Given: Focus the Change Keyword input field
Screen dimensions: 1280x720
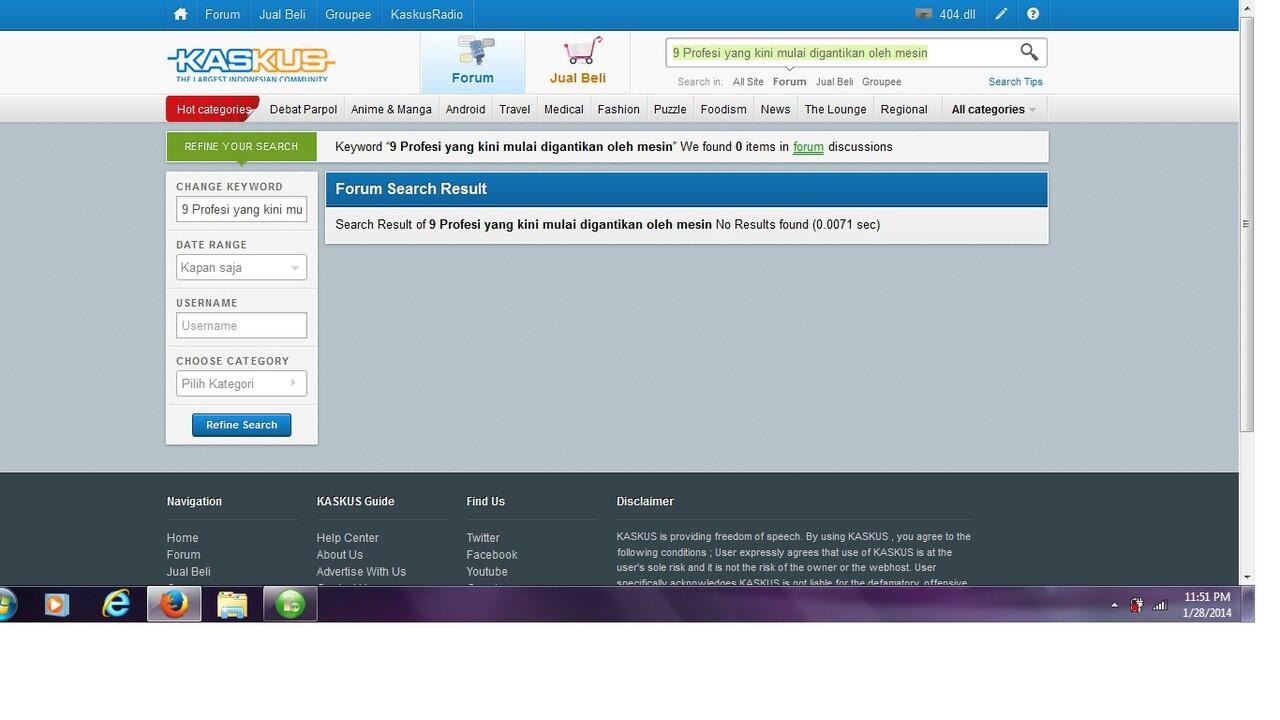Looking at the screenshot, I should (x=241, y=209).
